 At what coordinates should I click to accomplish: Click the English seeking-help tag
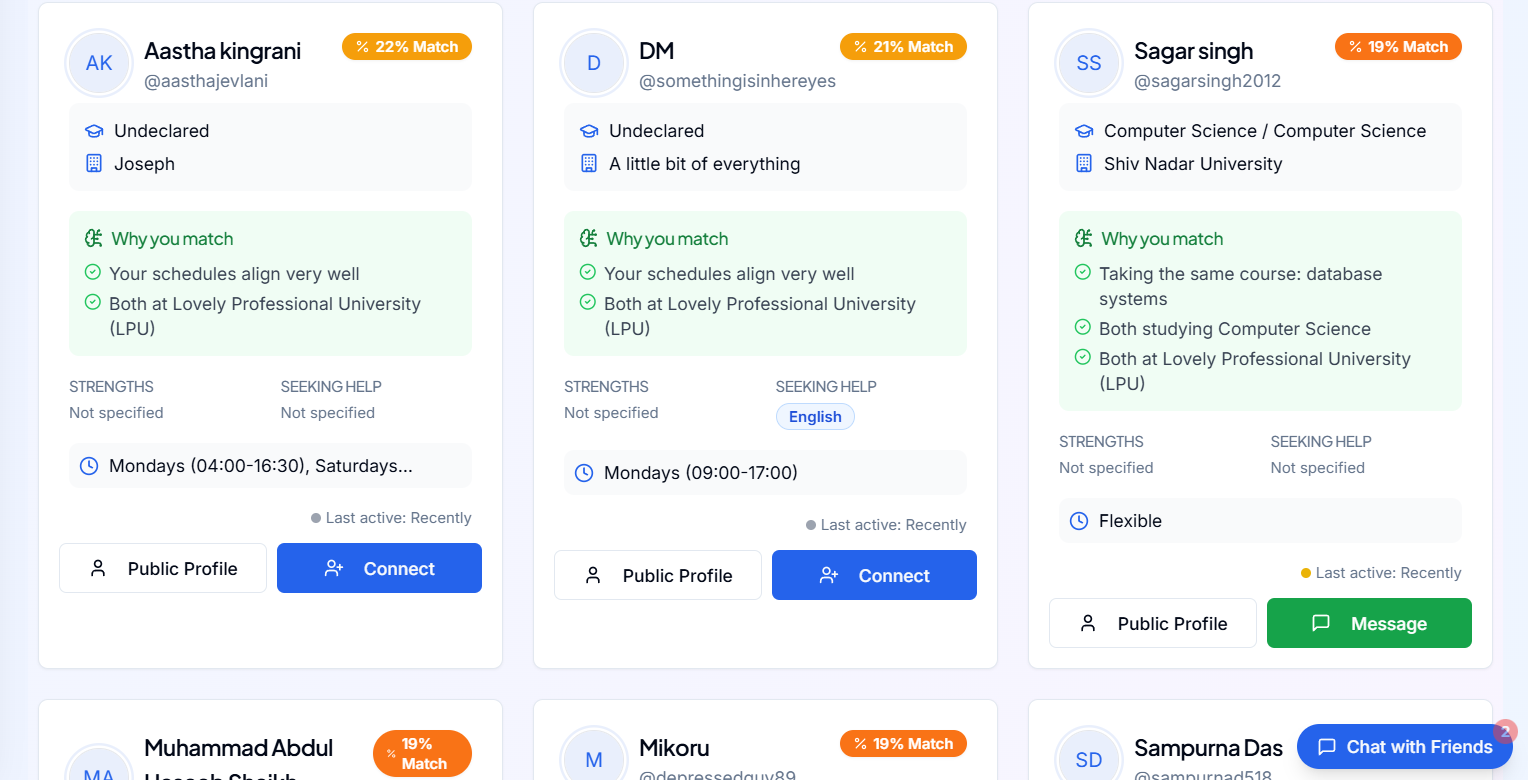click(x=815, y=417)
